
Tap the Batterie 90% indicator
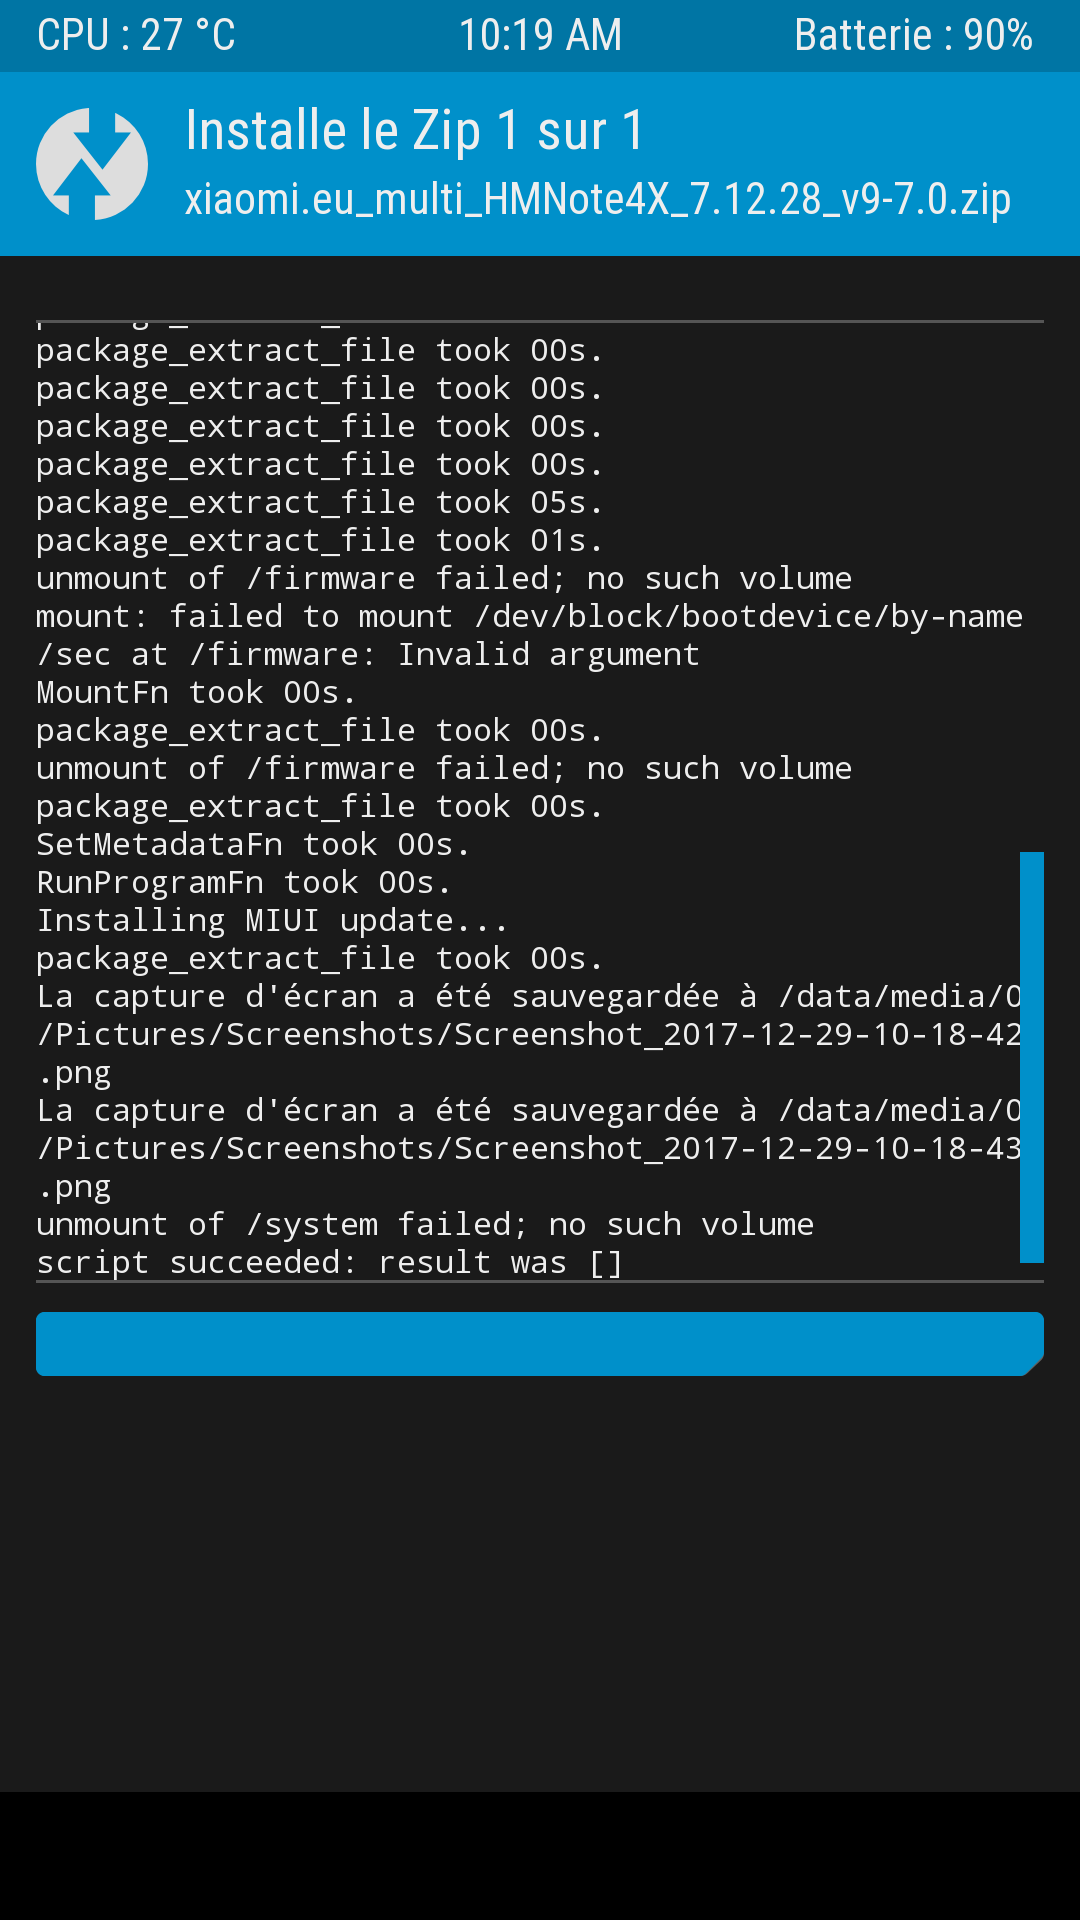(913, 36)
